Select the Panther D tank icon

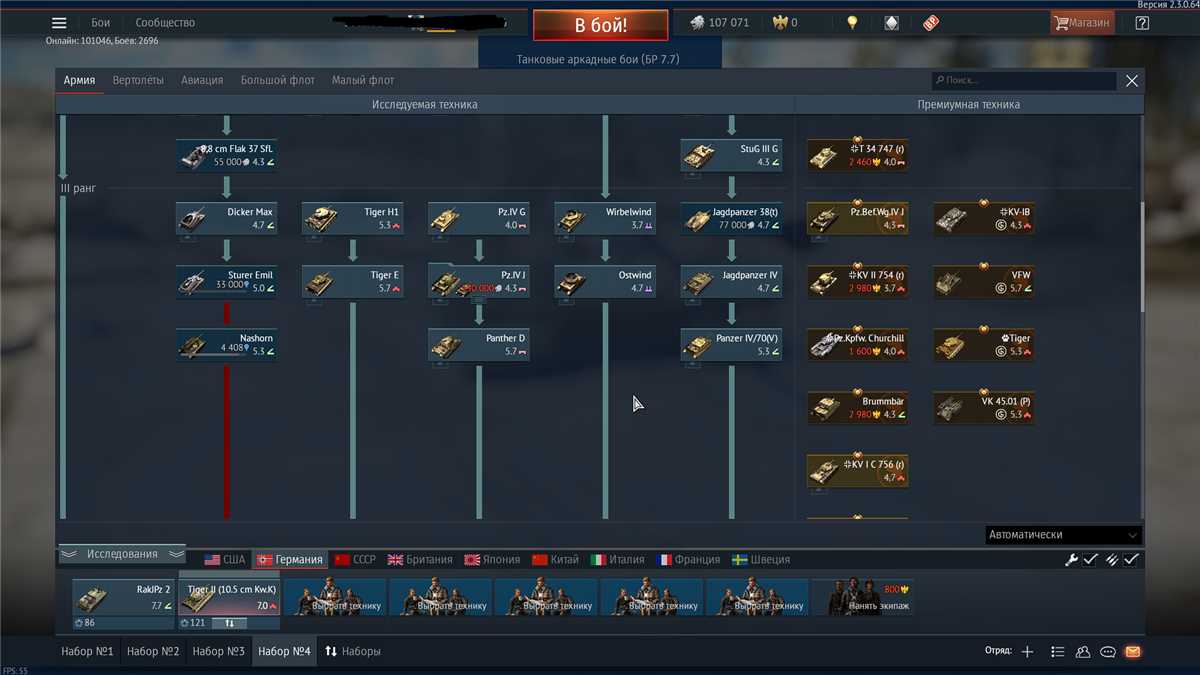click(x=446, y=345)
